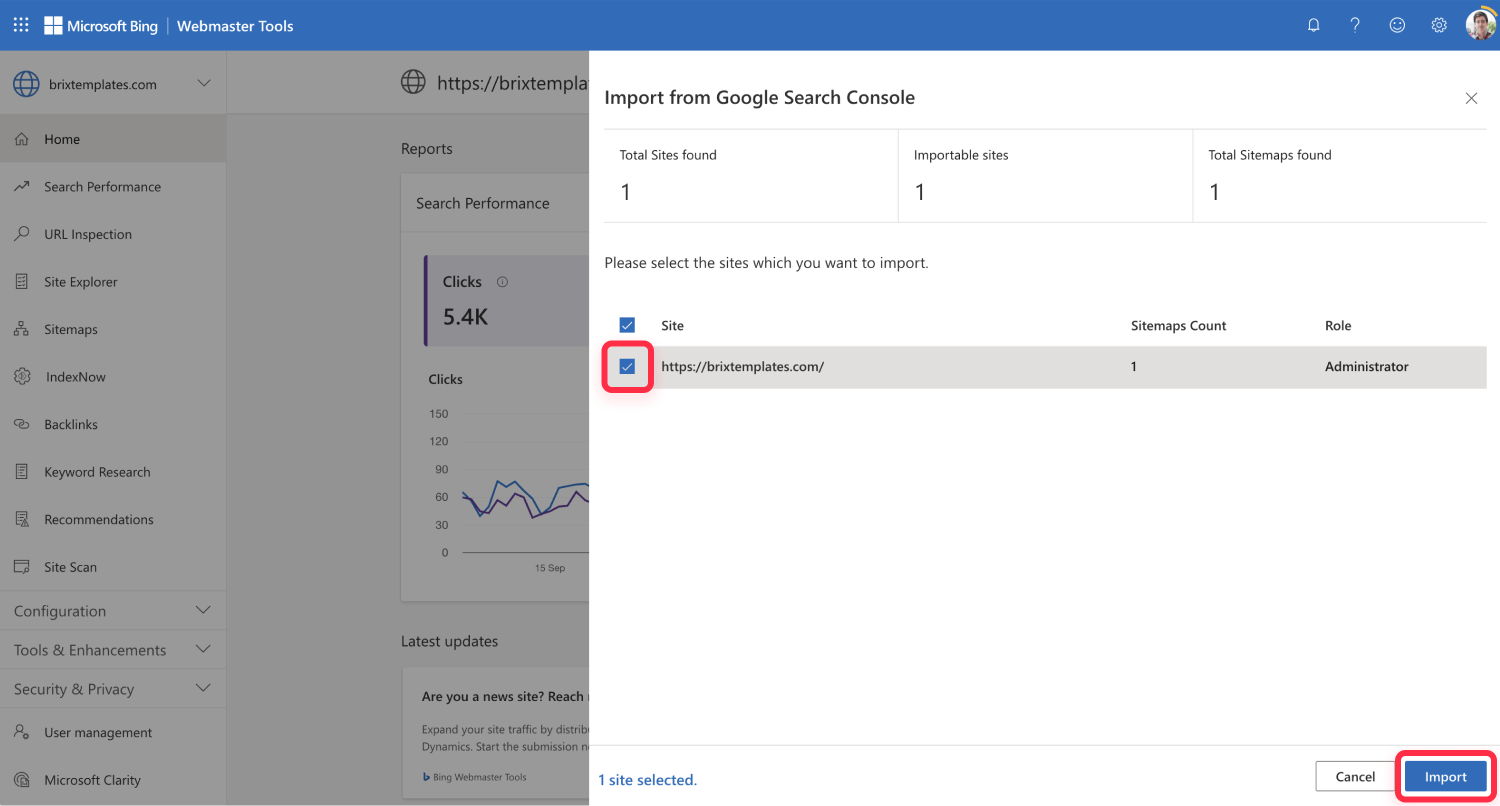The image size is (1500, 806).
Task: Click the Import button
Action: coord(1445,777)
